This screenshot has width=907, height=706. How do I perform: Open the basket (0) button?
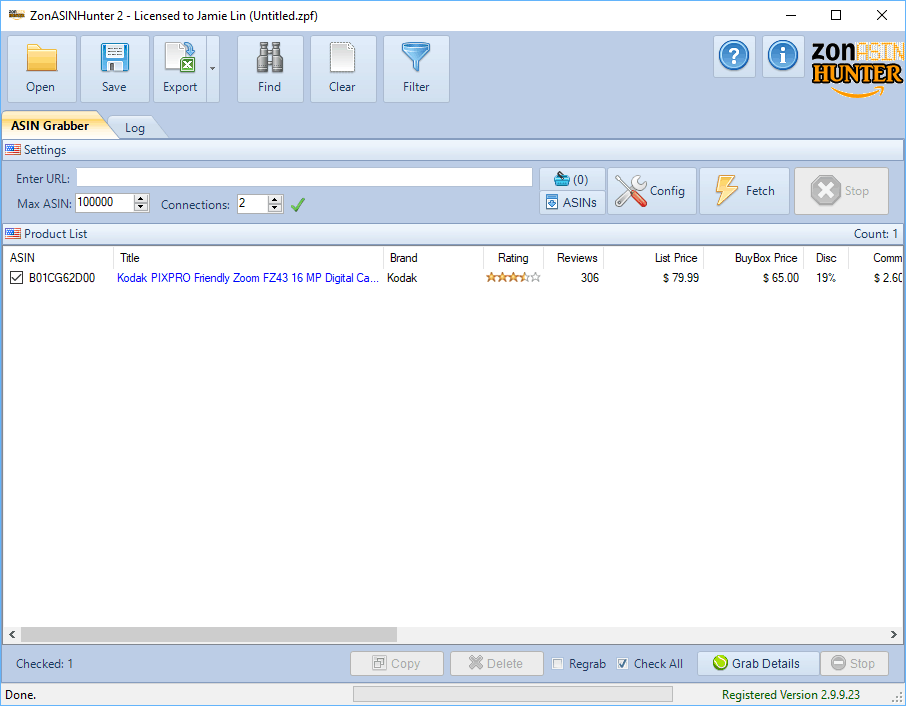coord(572,179)
